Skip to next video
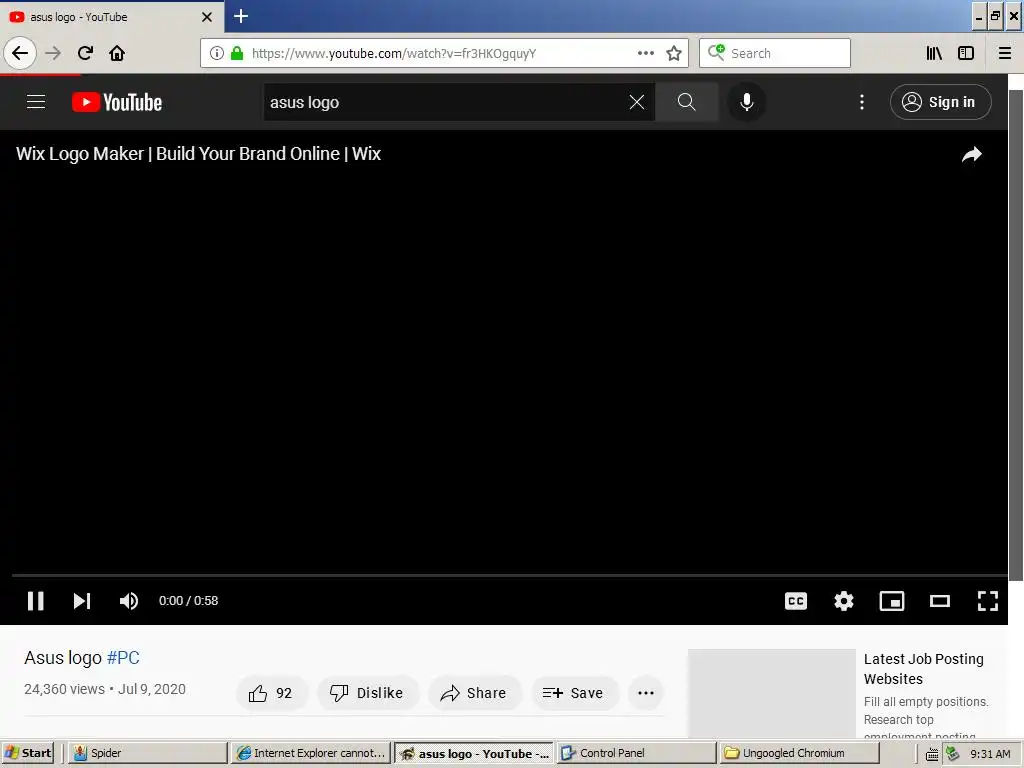Image resolution: width=1024 pixels, height=768 pixels. 82,601
